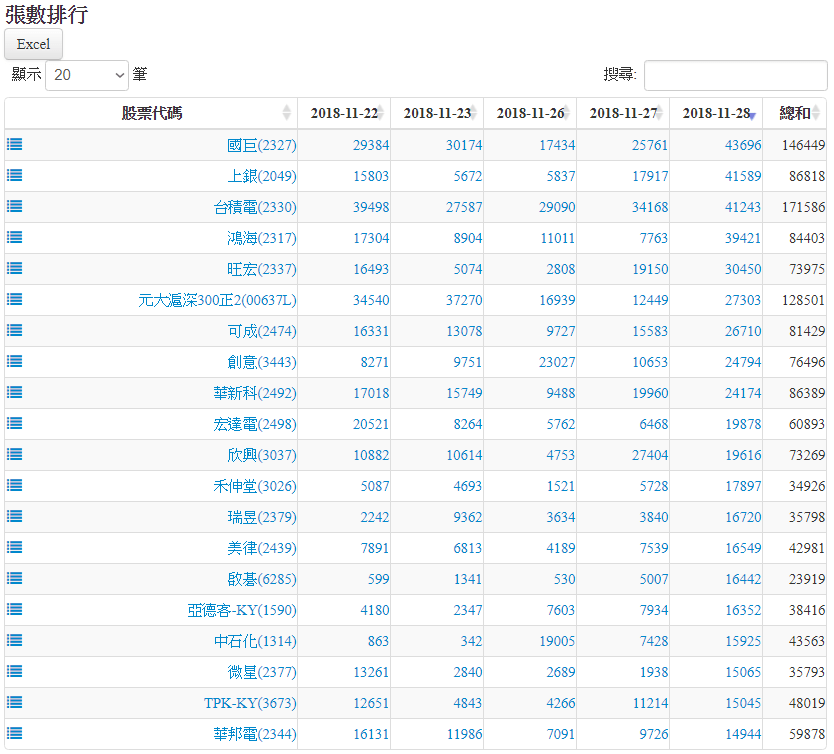834x754 pixels.
Task: Click the list icon beside 鴻海(2317)
Action: click(15, 237)
